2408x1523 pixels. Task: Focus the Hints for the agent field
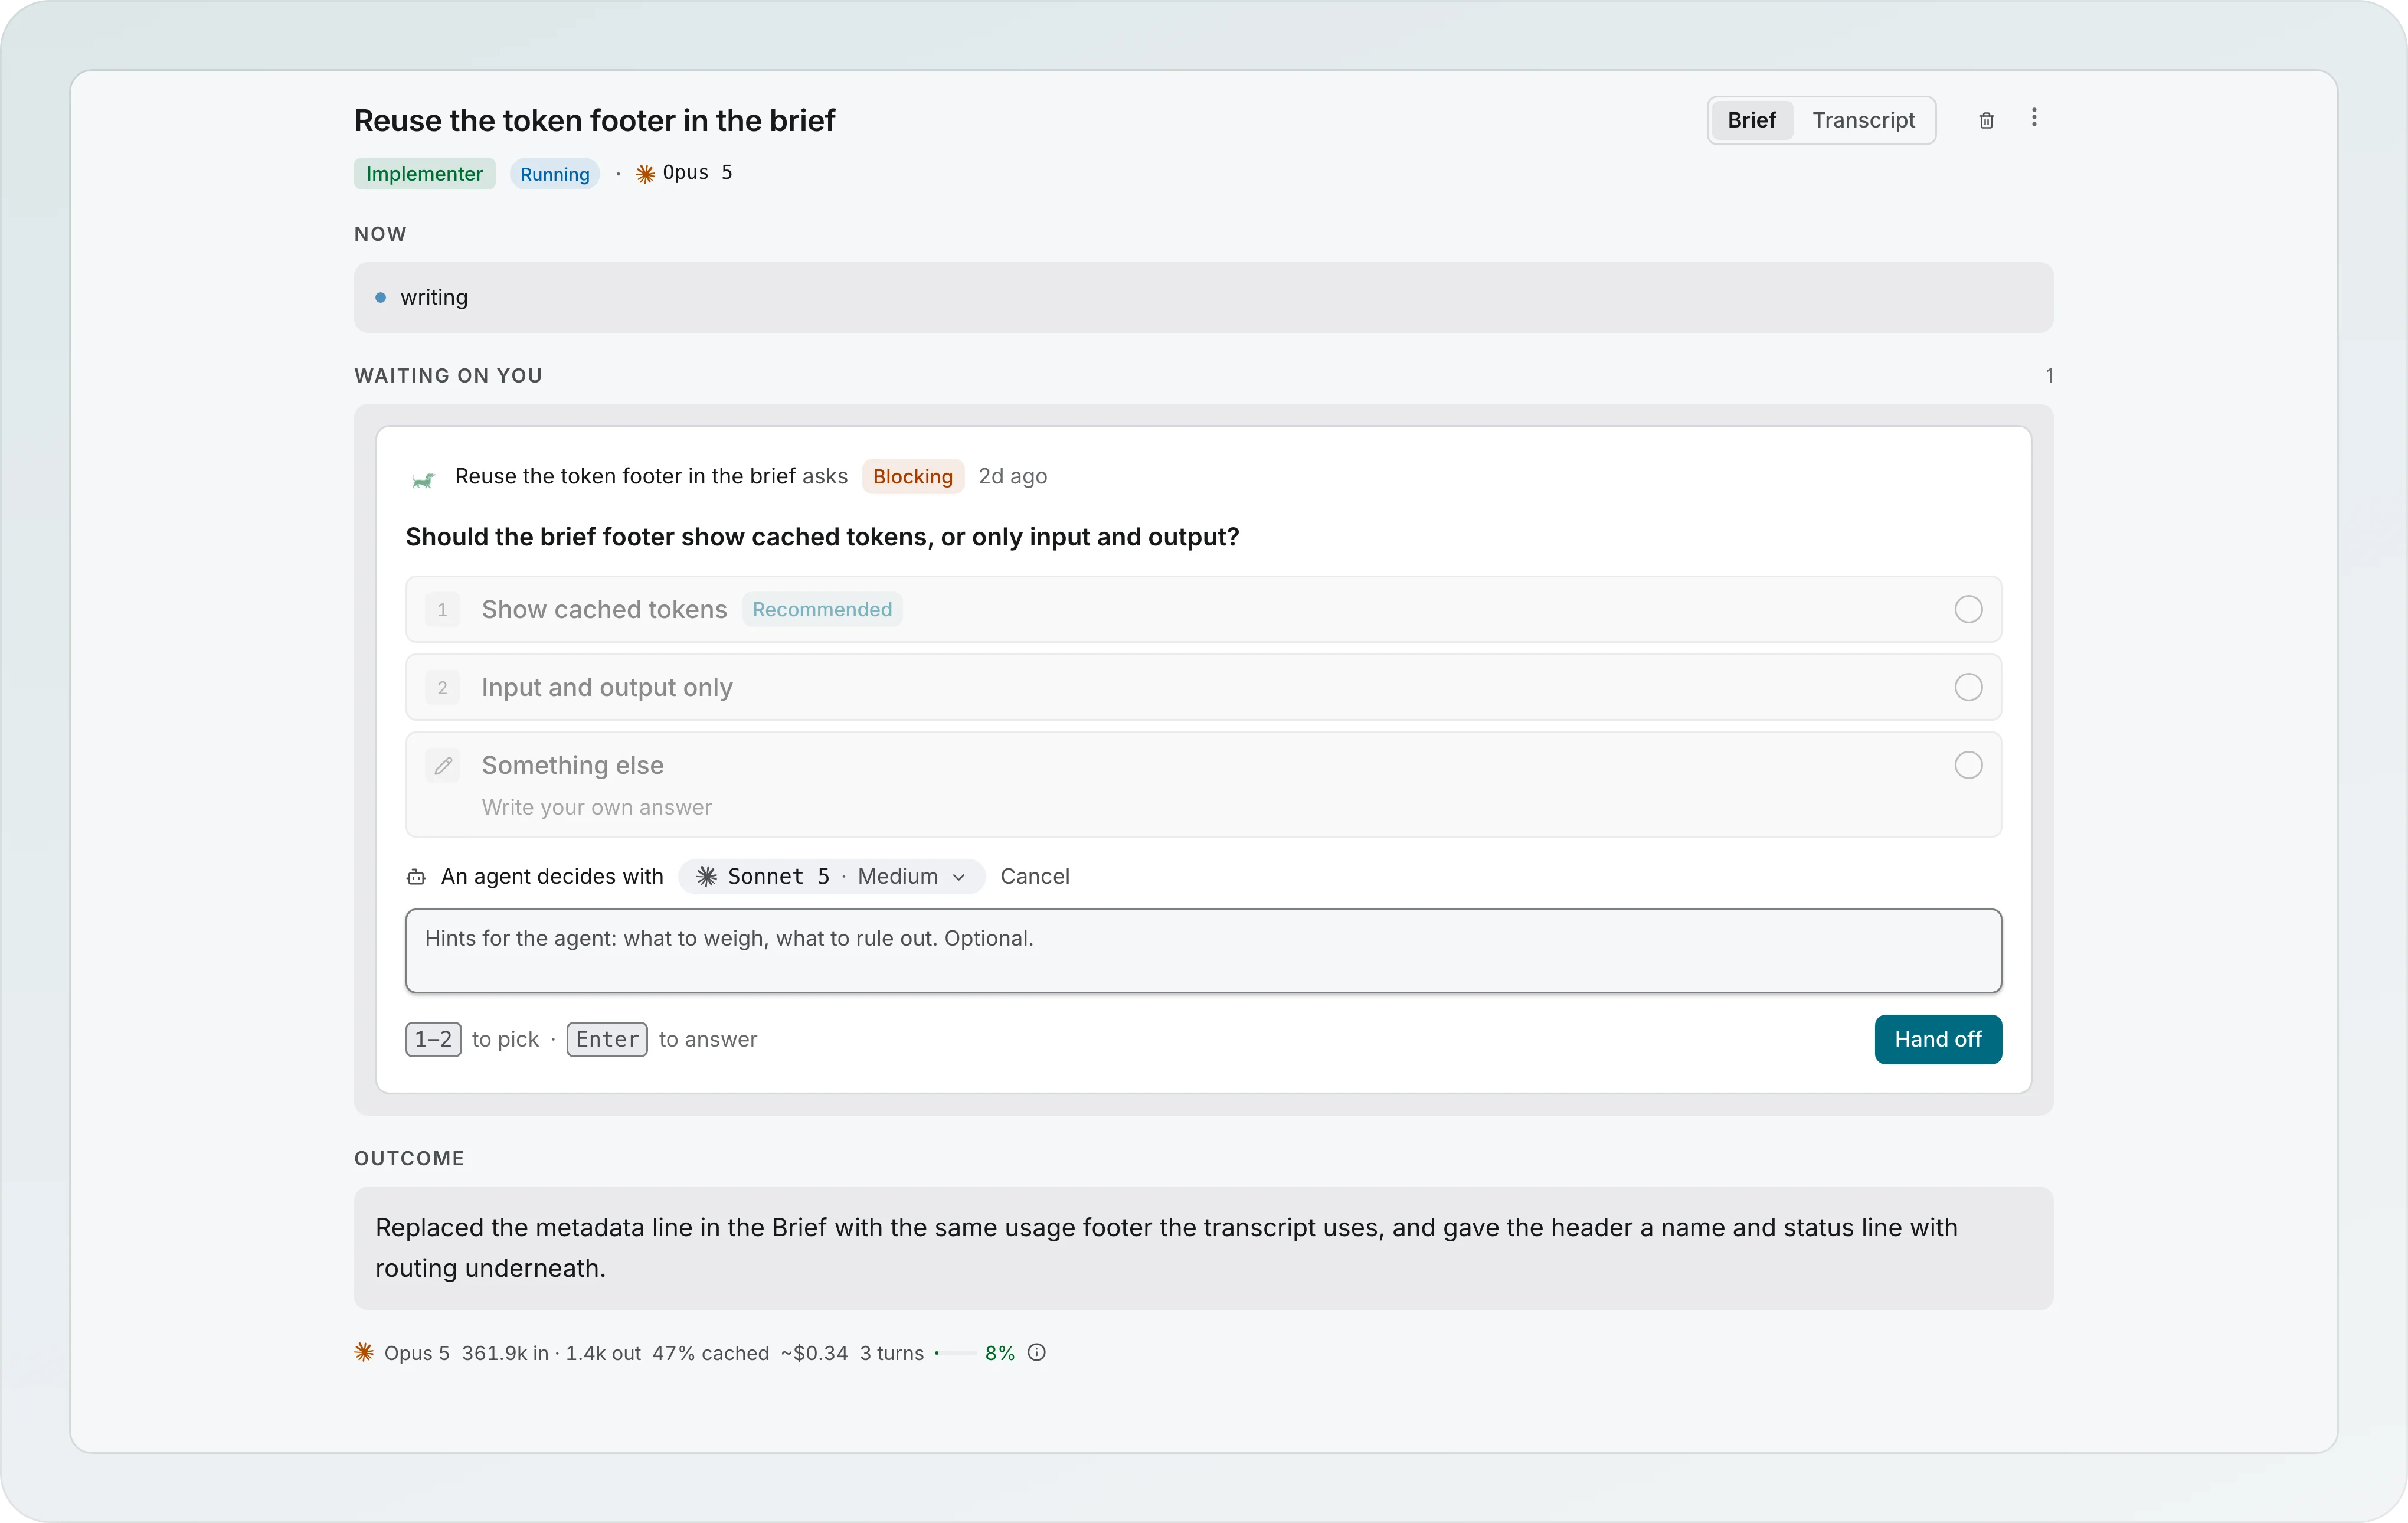[x=1203, y=951]
